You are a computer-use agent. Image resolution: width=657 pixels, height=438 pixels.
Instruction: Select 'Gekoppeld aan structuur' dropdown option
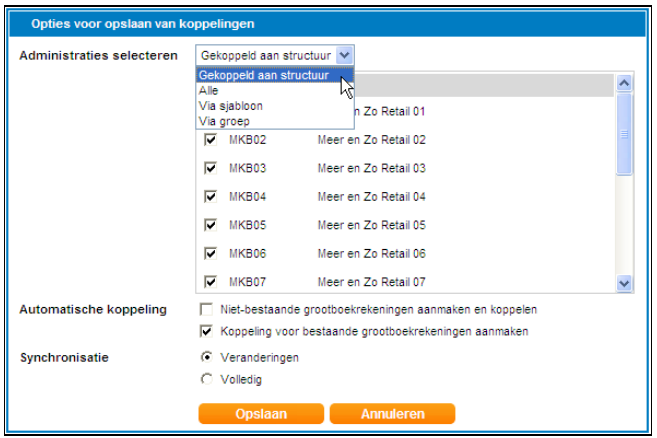tap(265, 75)
